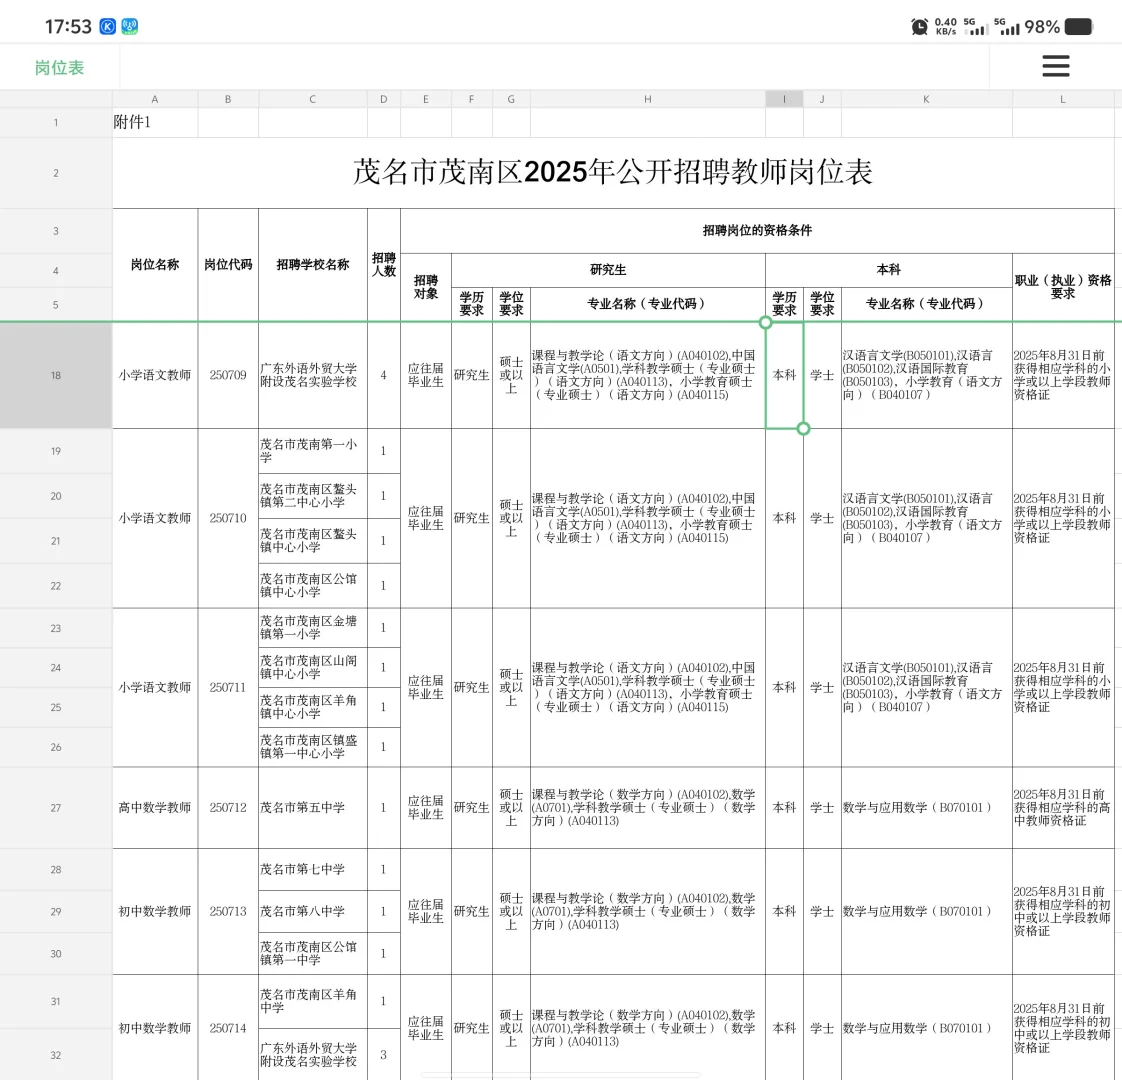Click school cell 茂名市茂南区羊角镇中心小学

[x=313, y=707]
